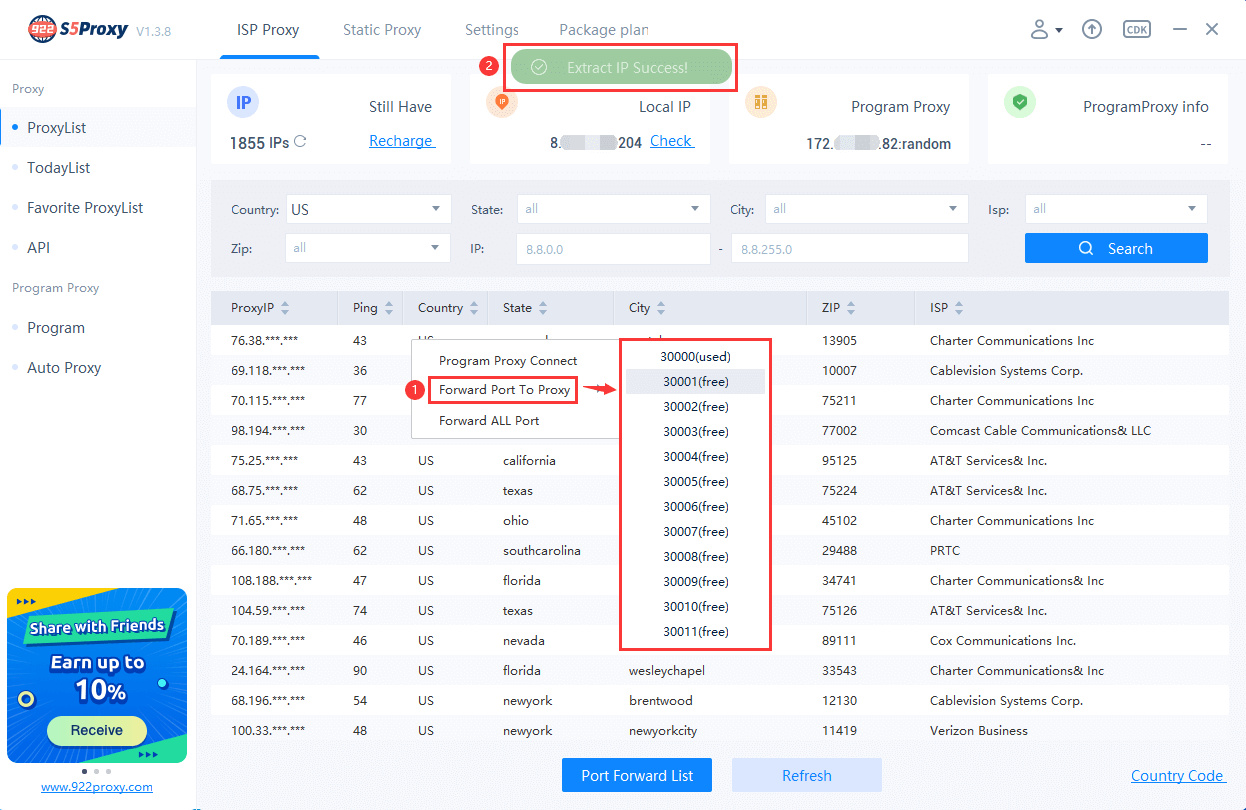Click the orange Local IP pin icon
Image resolution: width=1246 pixels, height=810 pixels.
[502, 104]
